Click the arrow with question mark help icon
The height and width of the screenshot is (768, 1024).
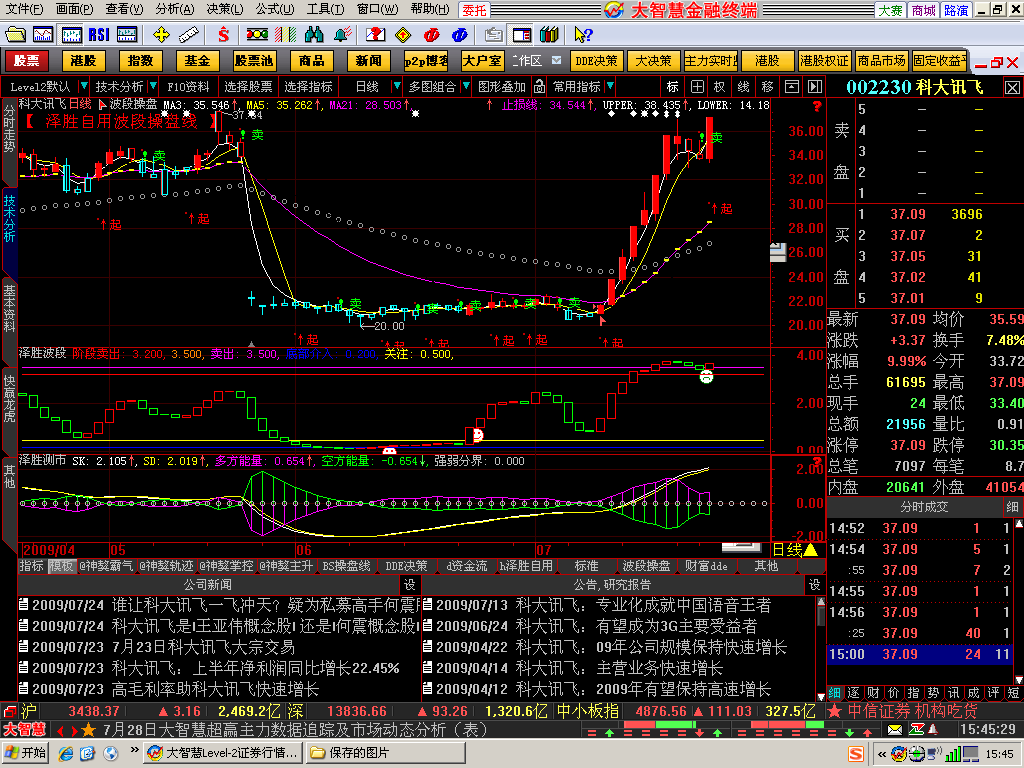(x=583, y=35)
